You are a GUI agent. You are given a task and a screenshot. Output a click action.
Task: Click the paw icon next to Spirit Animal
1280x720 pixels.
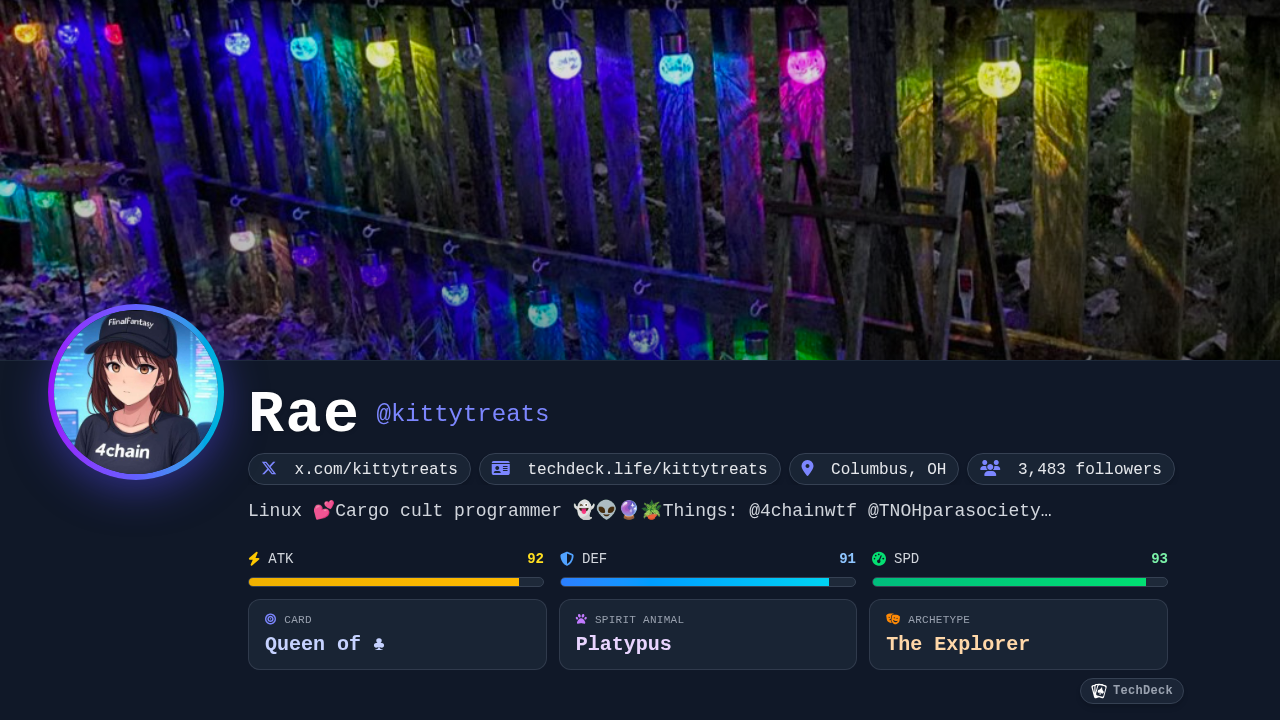[x=582, y=619]
